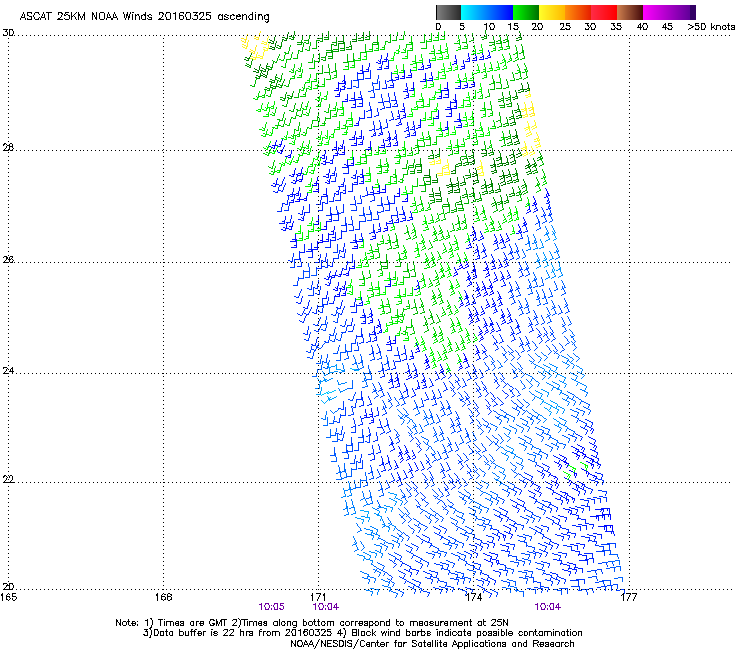Image resolution: width=740 pixels, height=650 pixels.
Task: Click the 'Data buffer is 22 hrs' note
Action: pos(362,633)
